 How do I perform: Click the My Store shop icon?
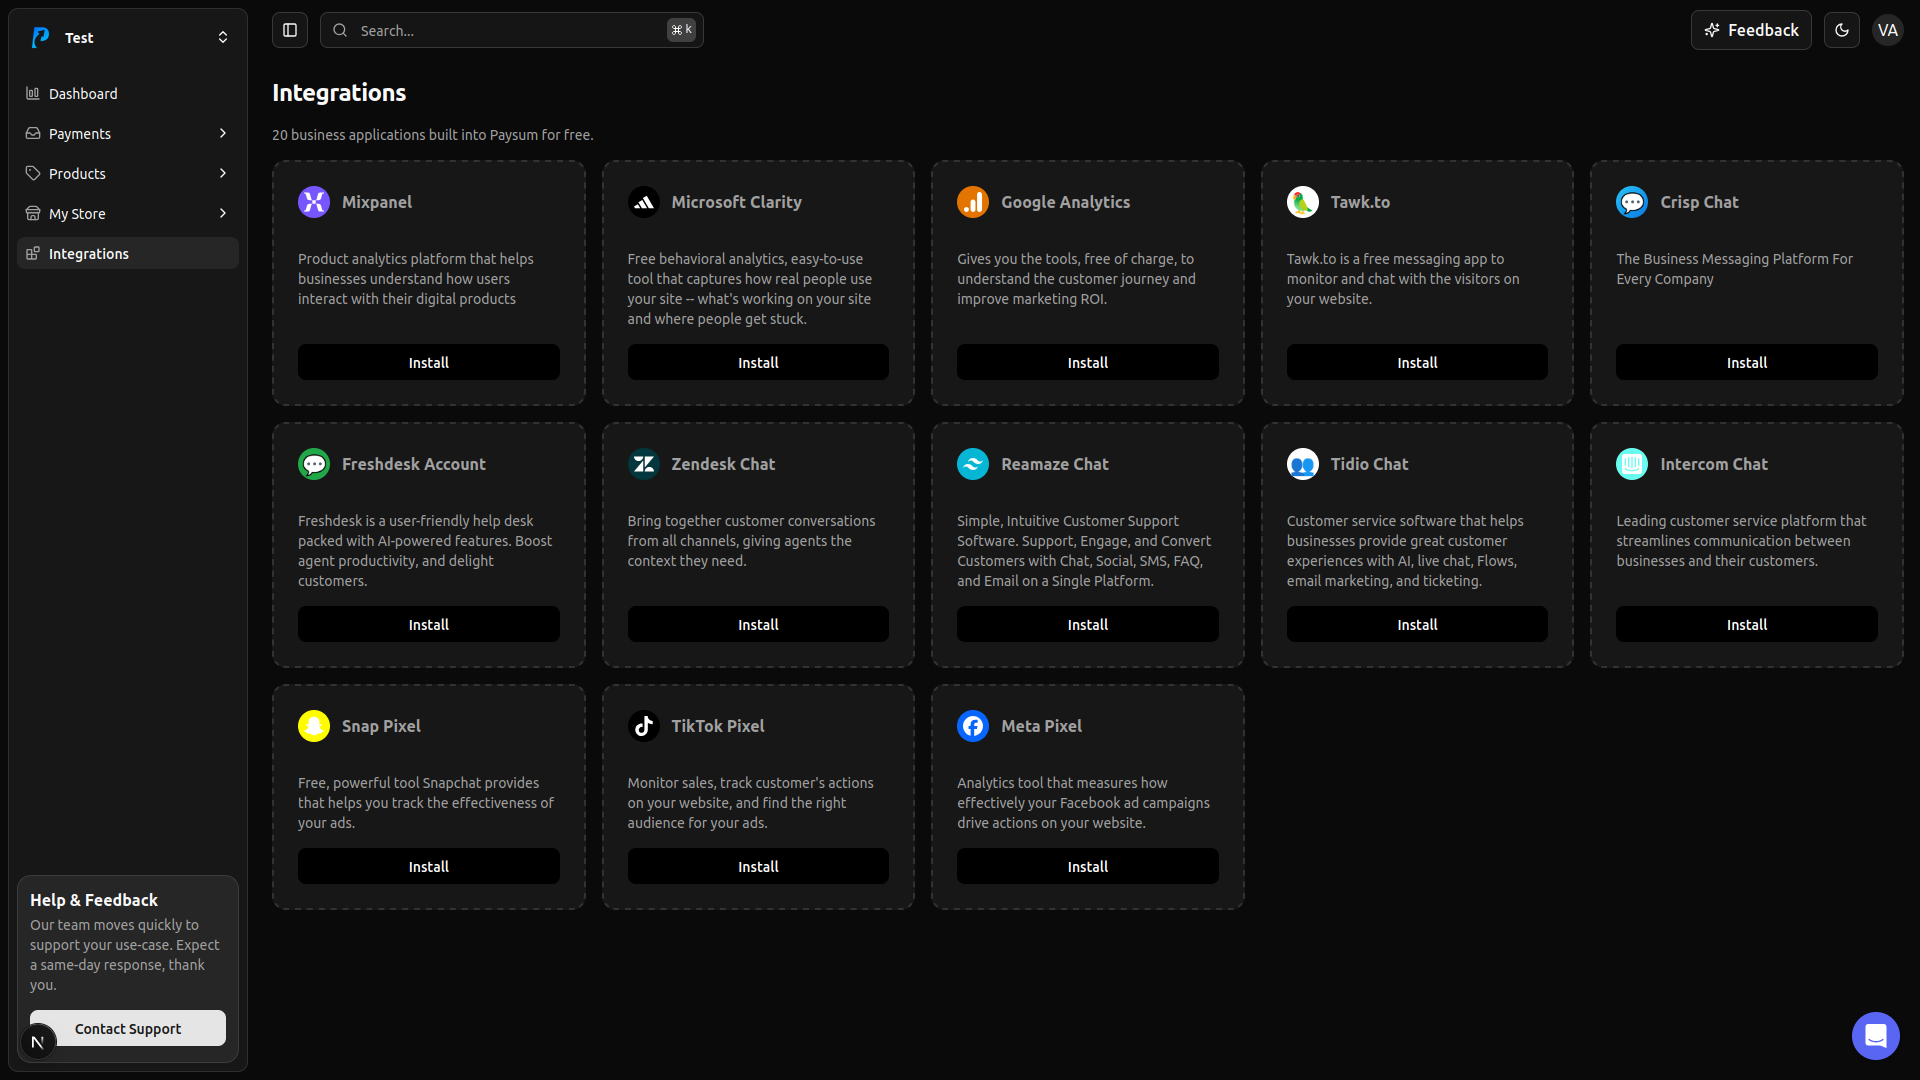tap(33, 213)
